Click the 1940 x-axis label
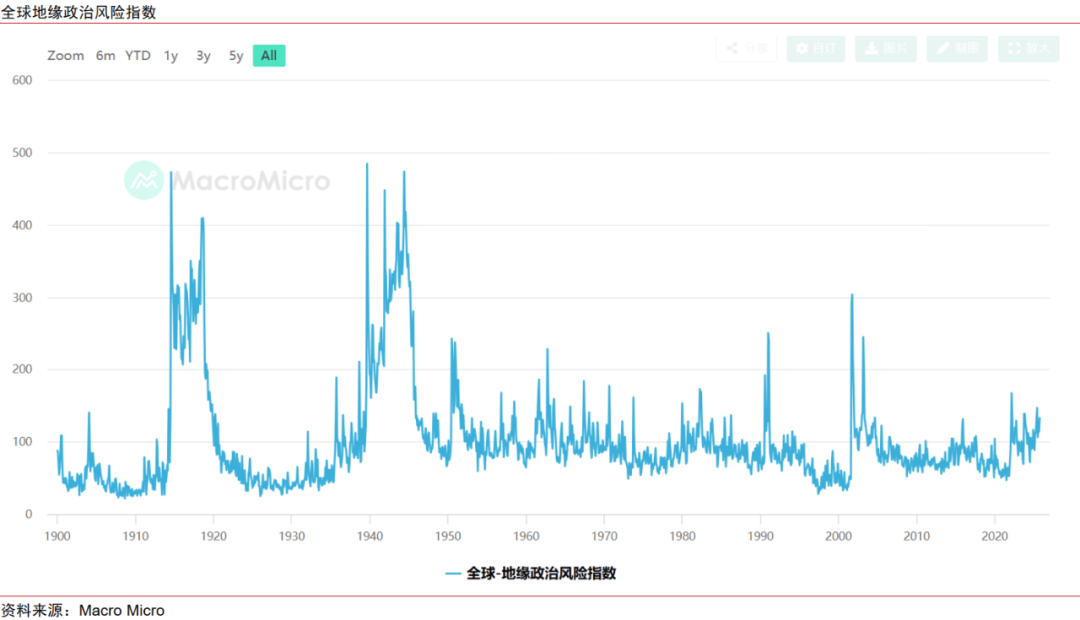Viewport: 1080px width, 620px height. pos(369,536)
